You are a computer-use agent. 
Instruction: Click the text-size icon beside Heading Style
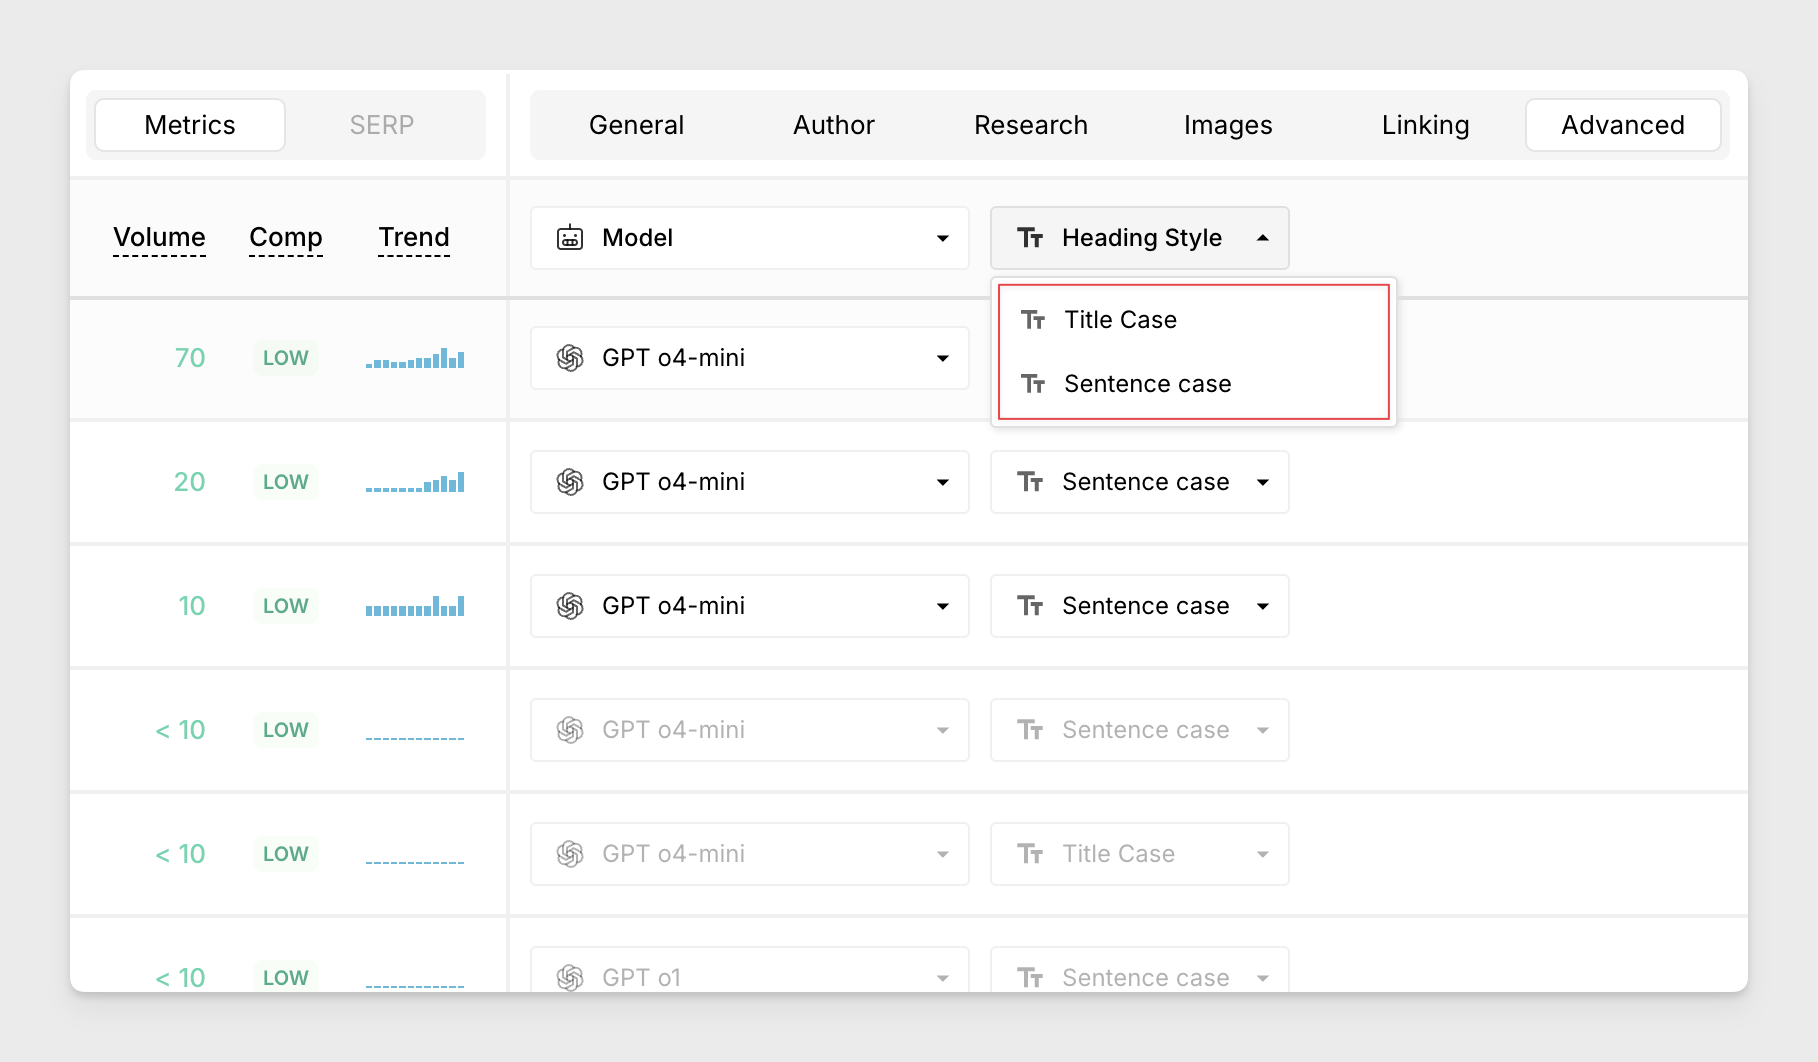[x=1030, y=238]
